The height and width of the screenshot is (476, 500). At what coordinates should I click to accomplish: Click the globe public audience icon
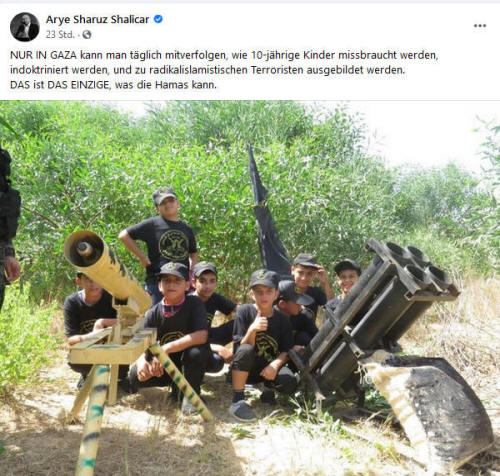(87, 34)
